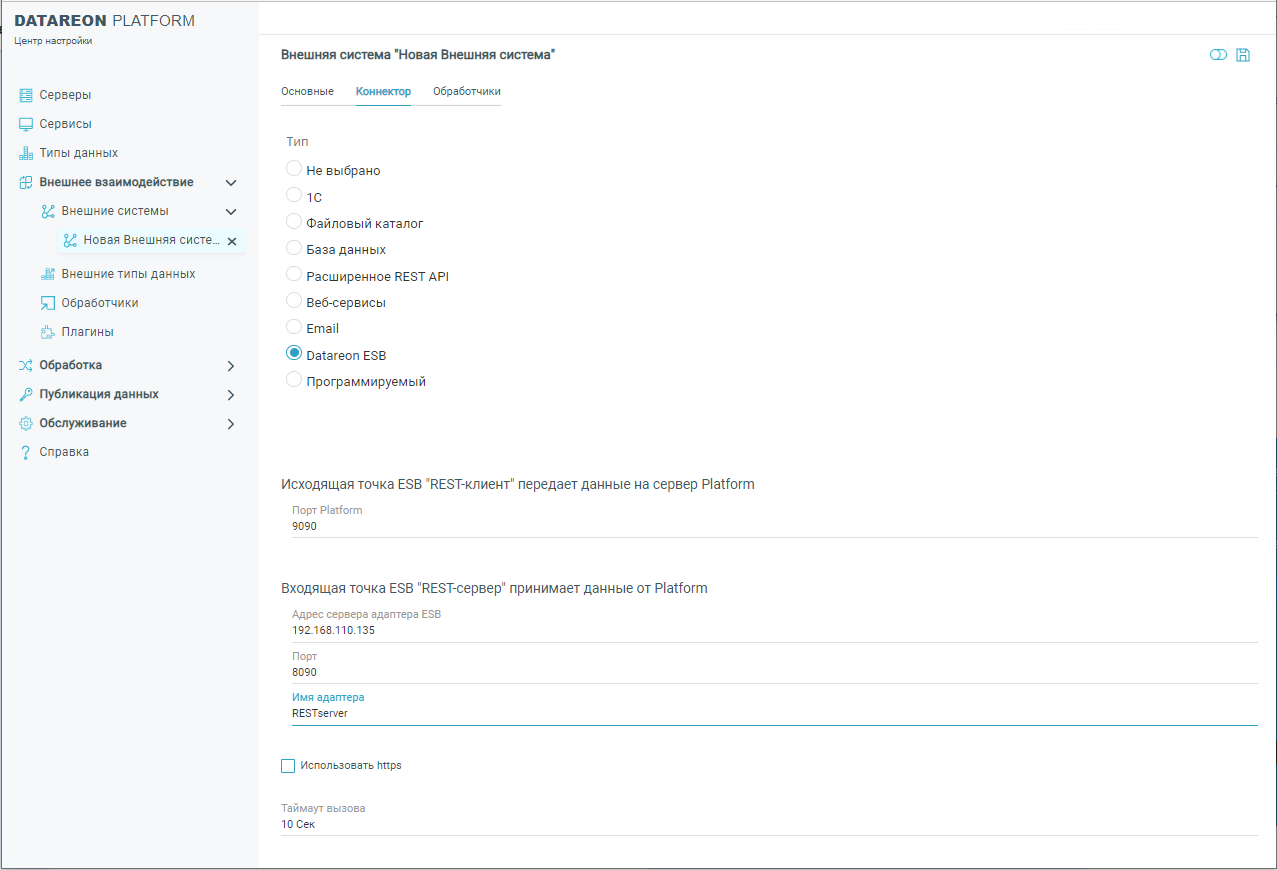Toggle the switch icon beside save
1277x870 pixels.
click(x=1218, y=55)
